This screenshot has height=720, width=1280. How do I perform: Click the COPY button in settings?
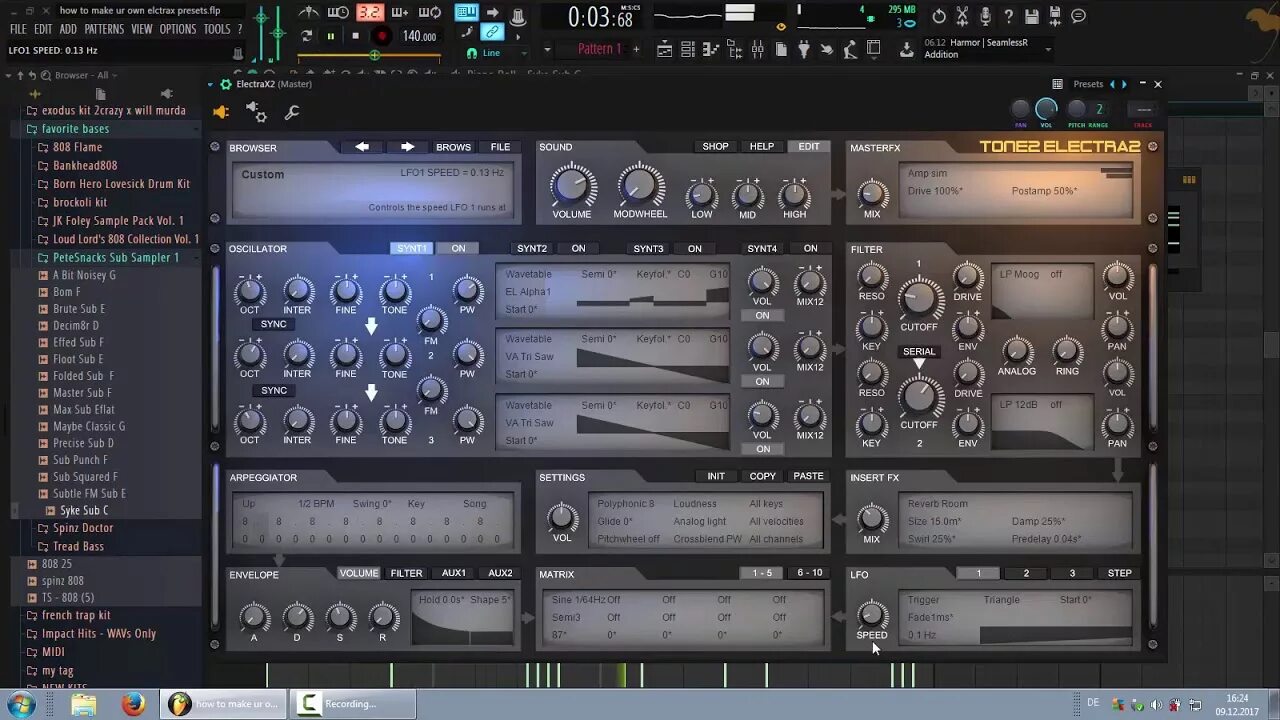pos(763,476)
